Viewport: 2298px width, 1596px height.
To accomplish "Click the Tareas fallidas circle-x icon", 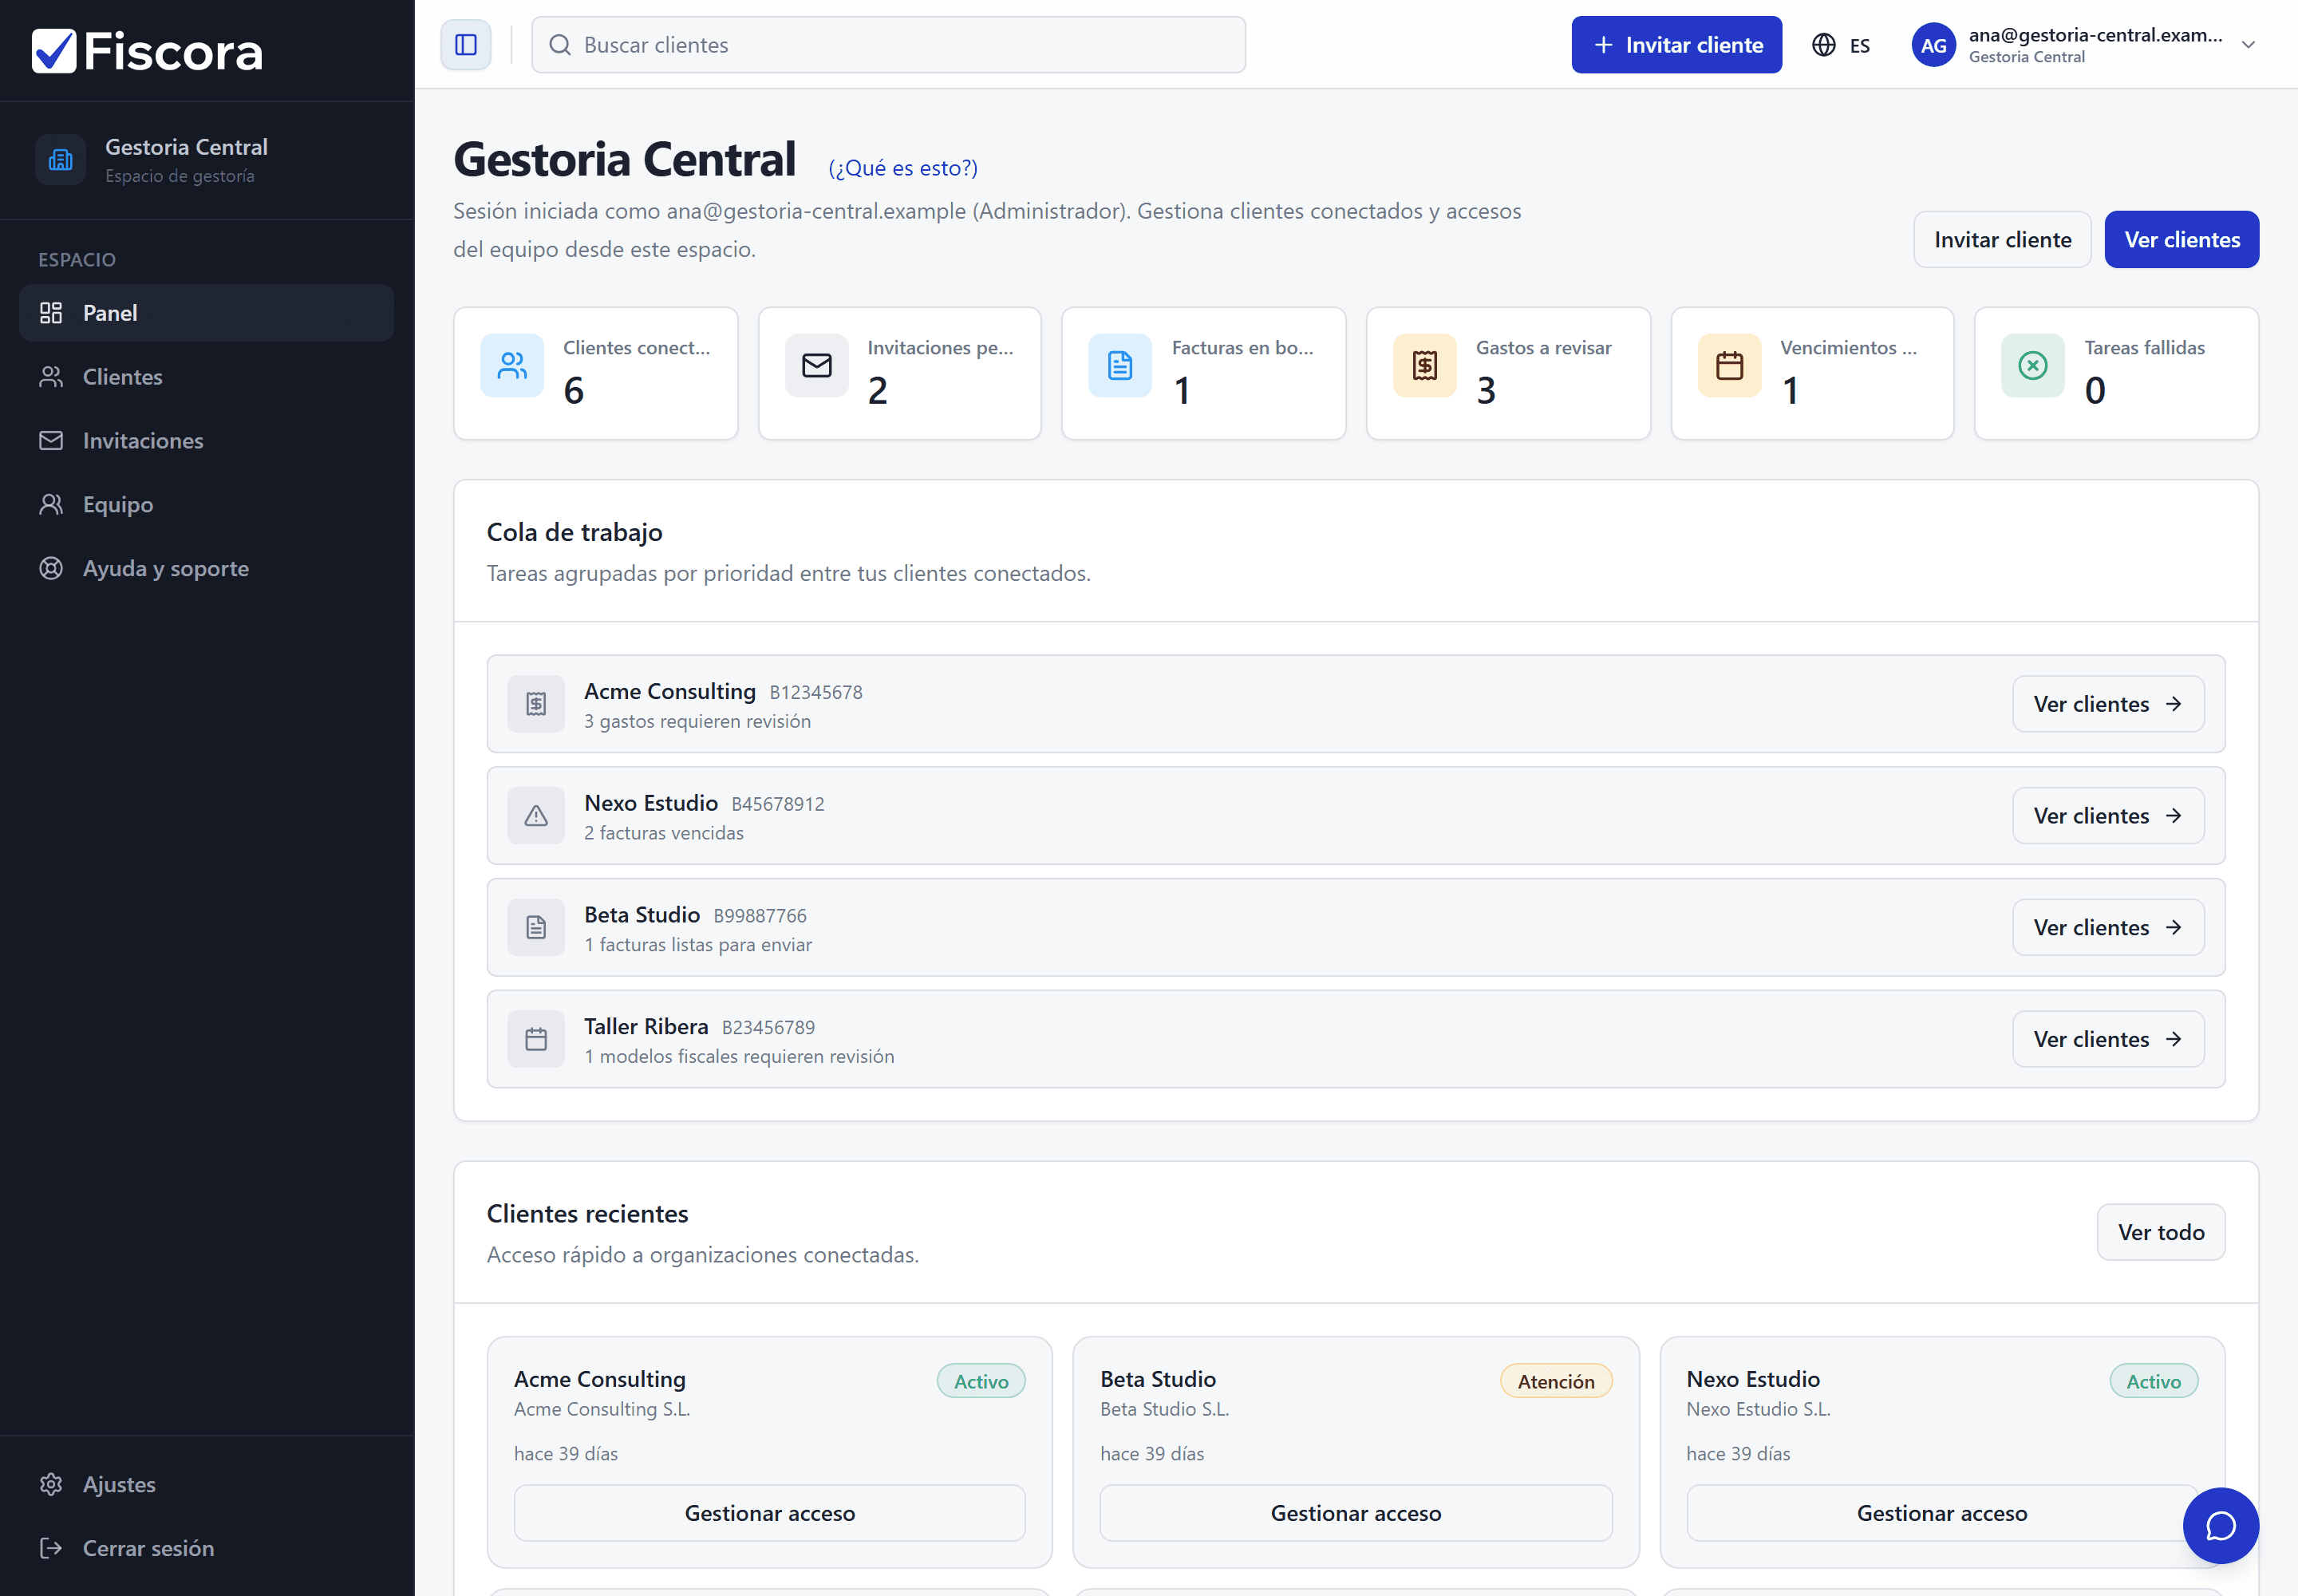I will pyautogui.click(x=2032, y=366).
